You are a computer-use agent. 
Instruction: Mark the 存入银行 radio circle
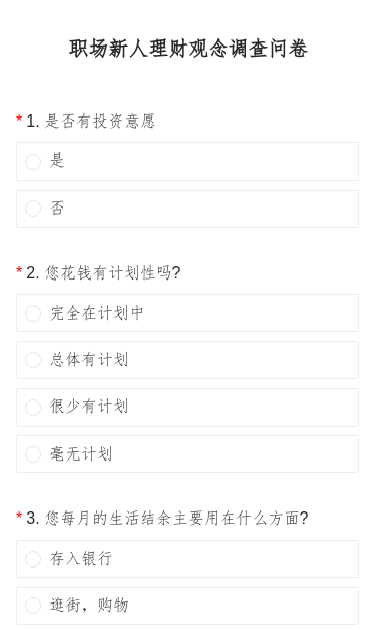pos(33,559)
